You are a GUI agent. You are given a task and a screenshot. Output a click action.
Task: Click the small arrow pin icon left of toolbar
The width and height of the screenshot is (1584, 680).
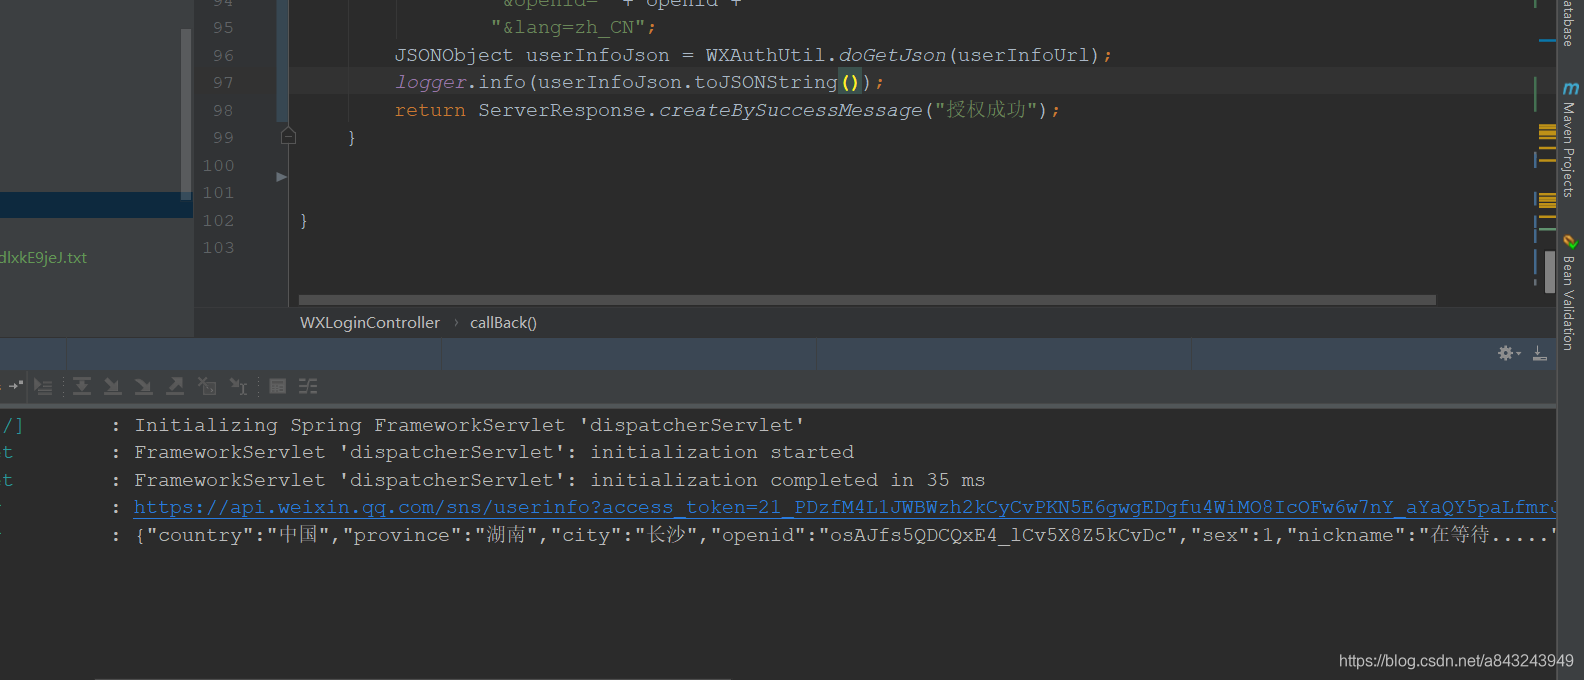pyautogui.click(x=15, y=385)
